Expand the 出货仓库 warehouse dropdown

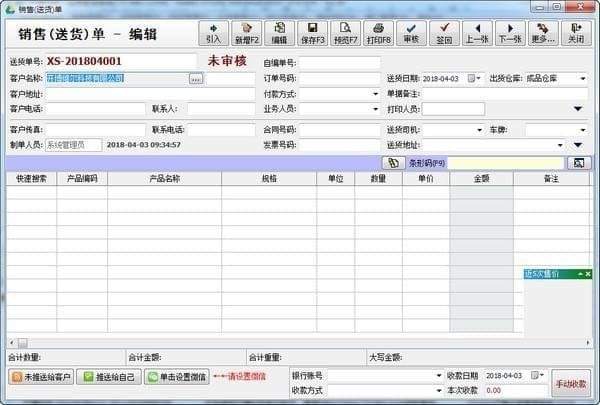tap(582, 78)
